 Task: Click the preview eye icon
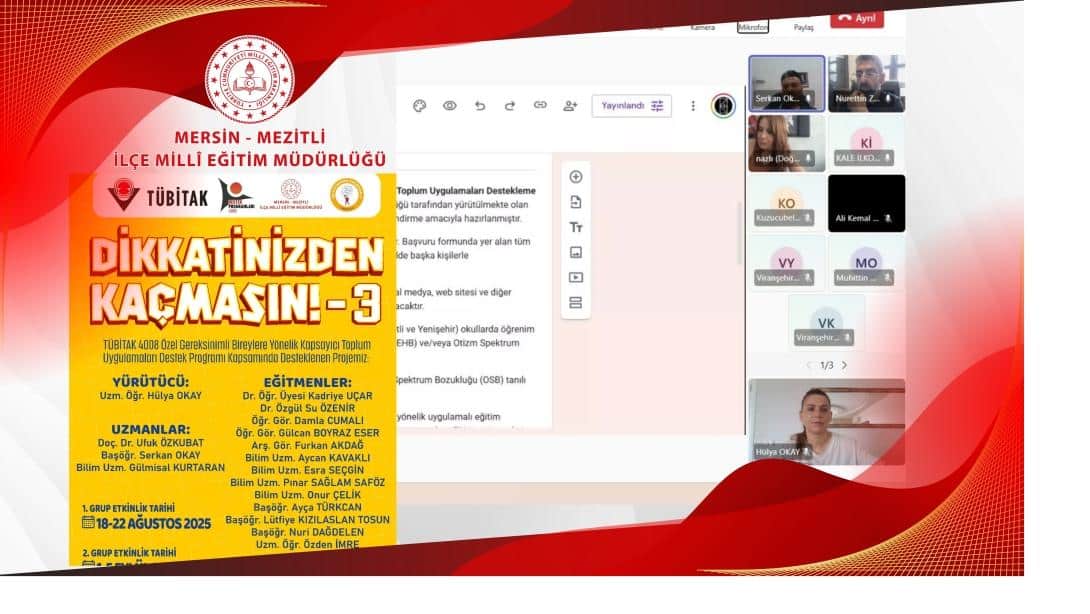pos(450,106)
